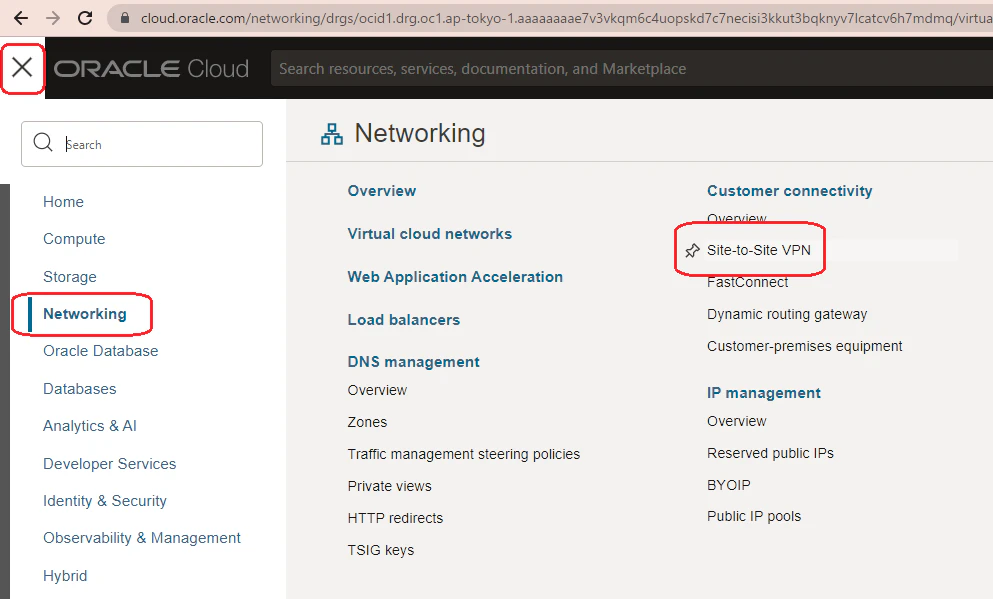Click the Customer connectivity heading link
This screenshot has height=599, width=993.
click(790, 191)
